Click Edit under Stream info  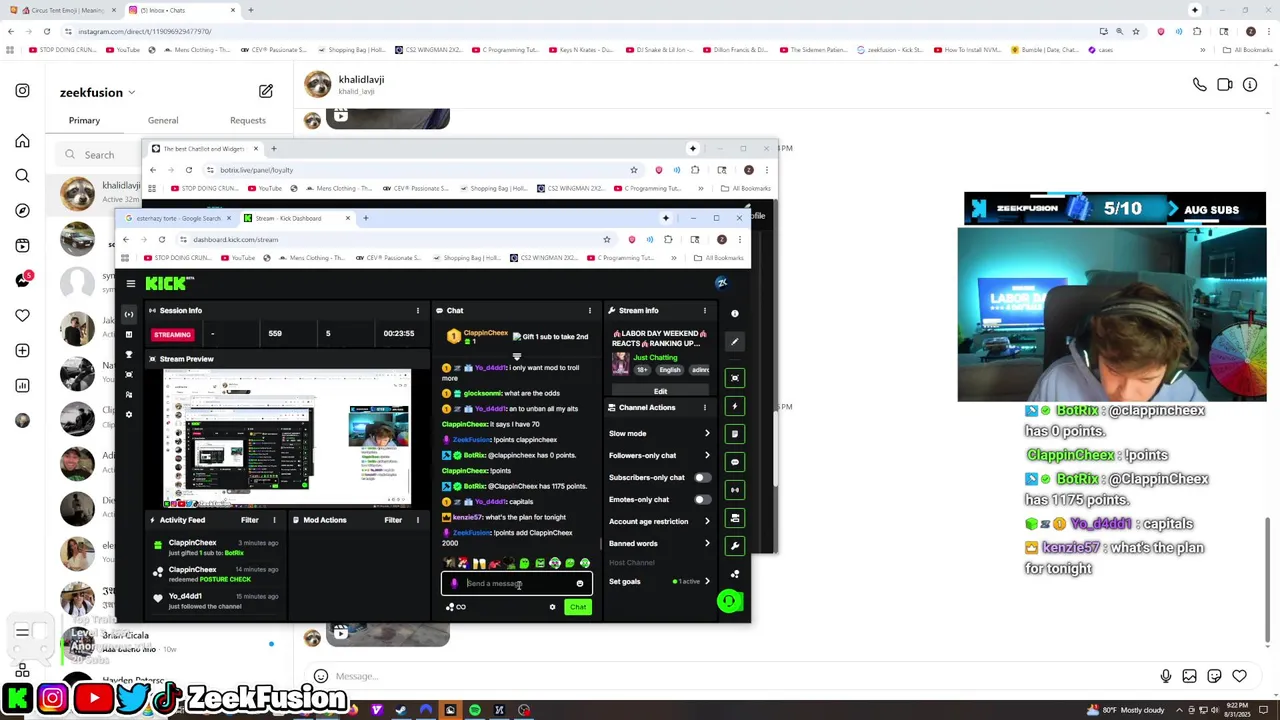click(660, 392)
